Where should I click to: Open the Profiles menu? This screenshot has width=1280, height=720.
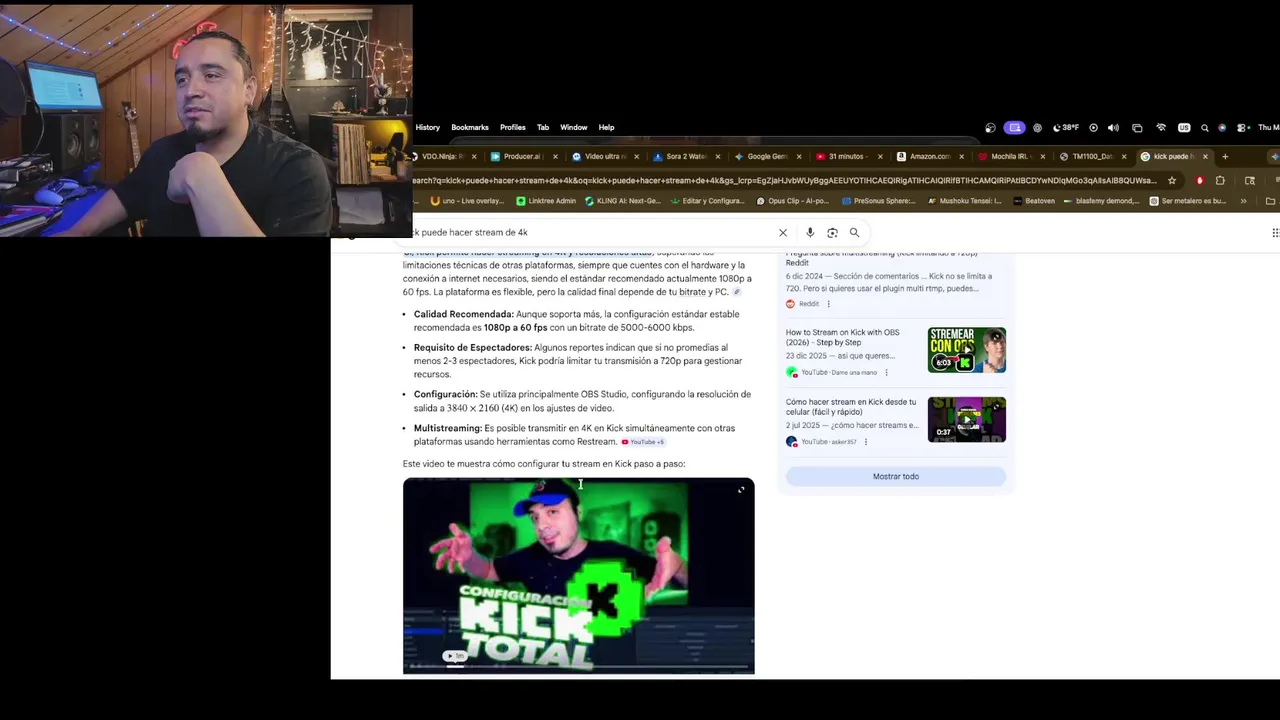[x=513, y=128]
